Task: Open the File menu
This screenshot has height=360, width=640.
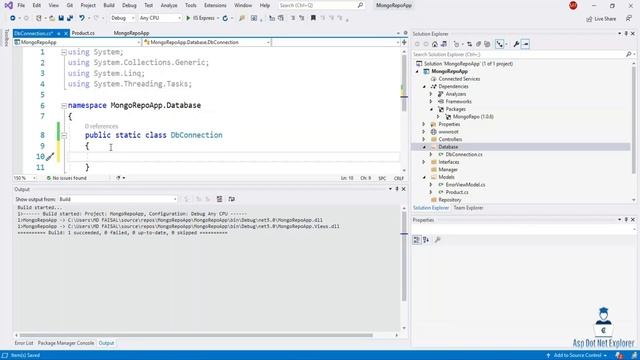Action: click(x=21, y=5)
